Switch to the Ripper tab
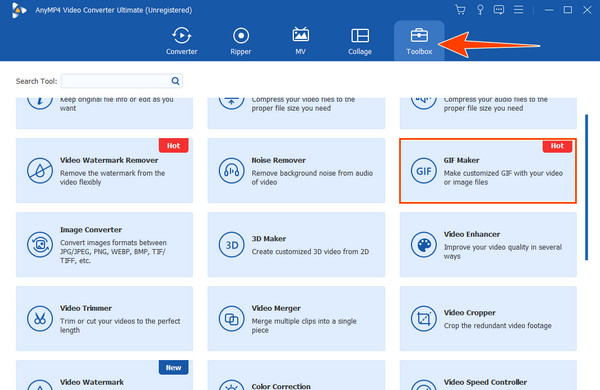Screen dimensions: 600x390 point(241,41)
